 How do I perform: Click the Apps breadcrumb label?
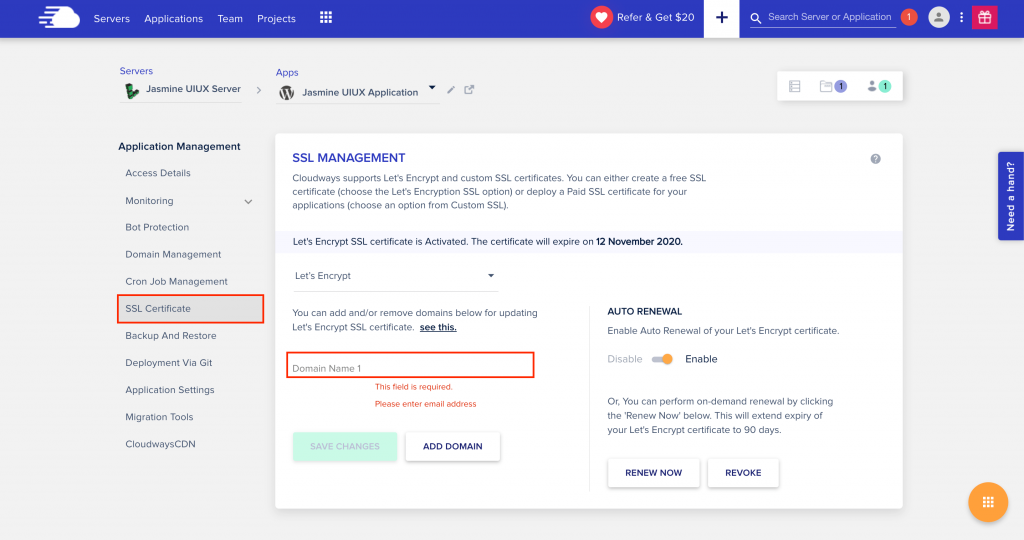click(287, 72)
